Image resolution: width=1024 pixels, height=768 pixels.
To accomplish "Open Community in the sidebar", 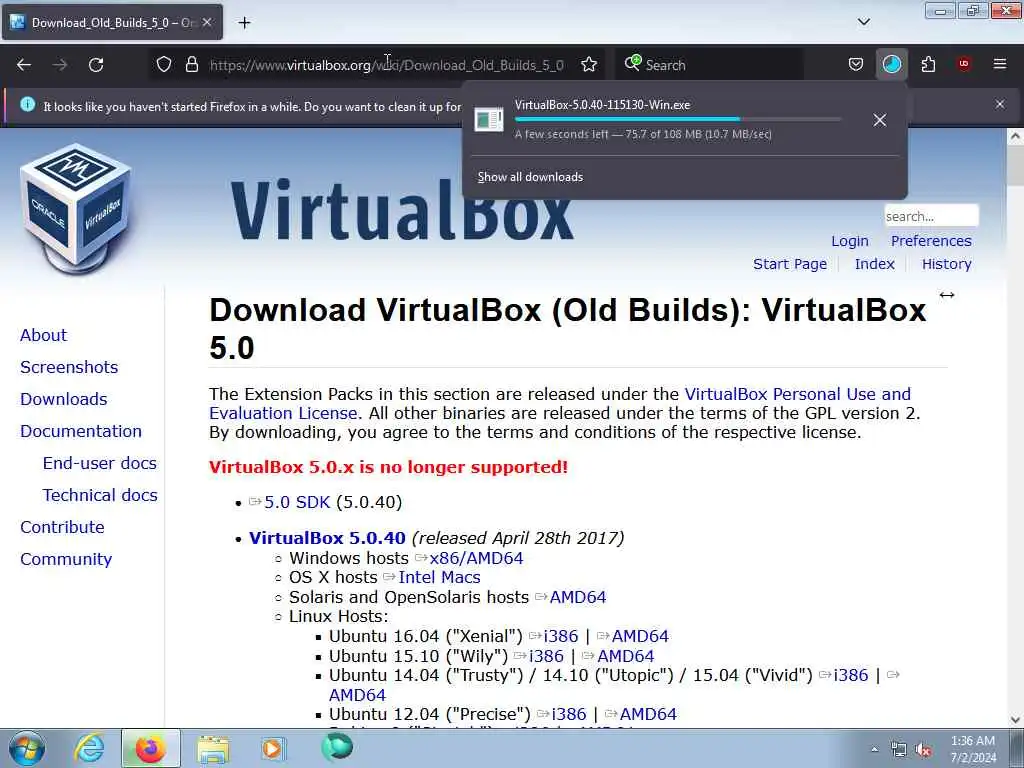I will pyautogui.click(x=66, y=559).
